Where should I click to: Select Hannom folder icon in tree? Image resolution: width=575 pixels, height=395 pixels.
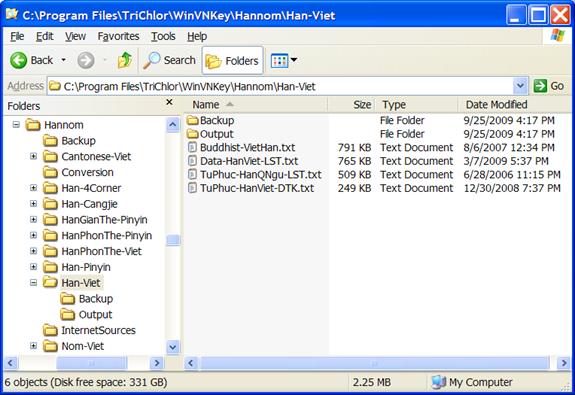tap(33, 125)
